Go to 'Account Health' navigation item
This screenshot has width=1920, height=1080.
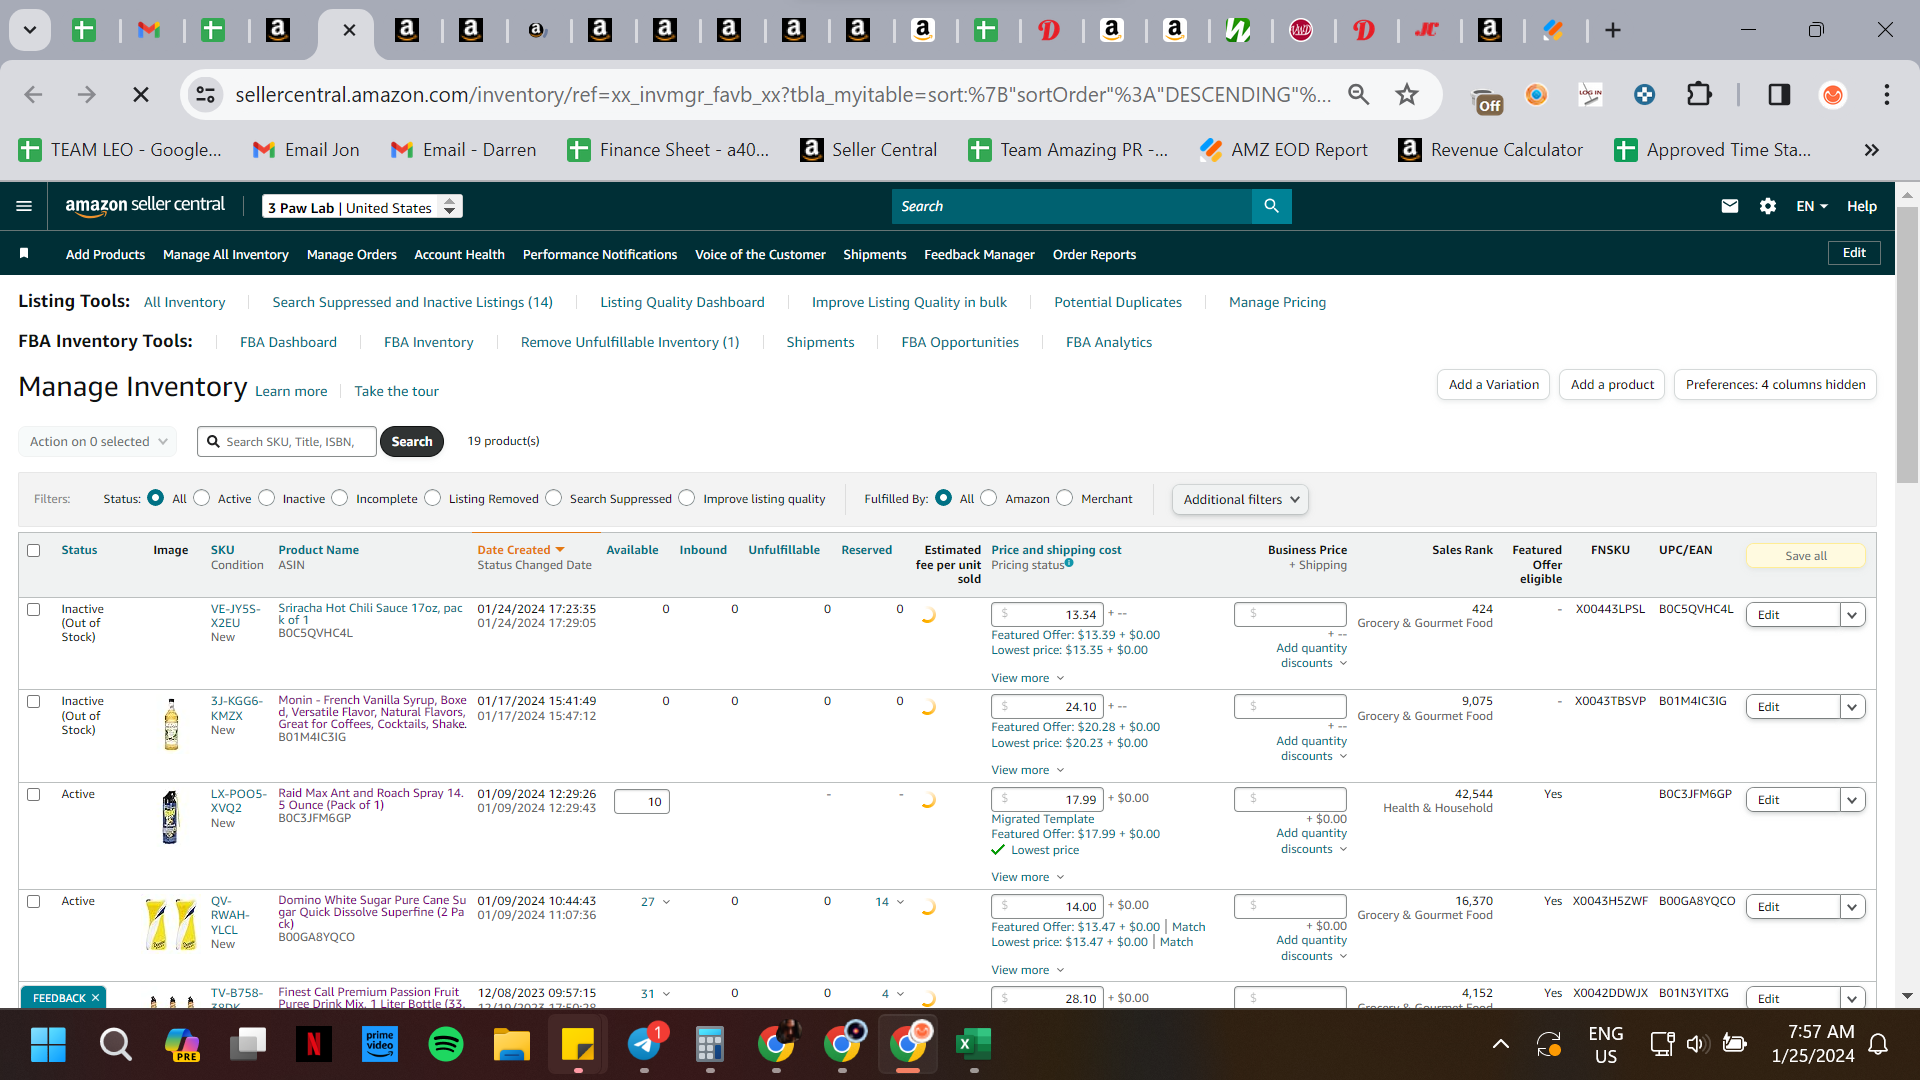[x=459, y=254]
